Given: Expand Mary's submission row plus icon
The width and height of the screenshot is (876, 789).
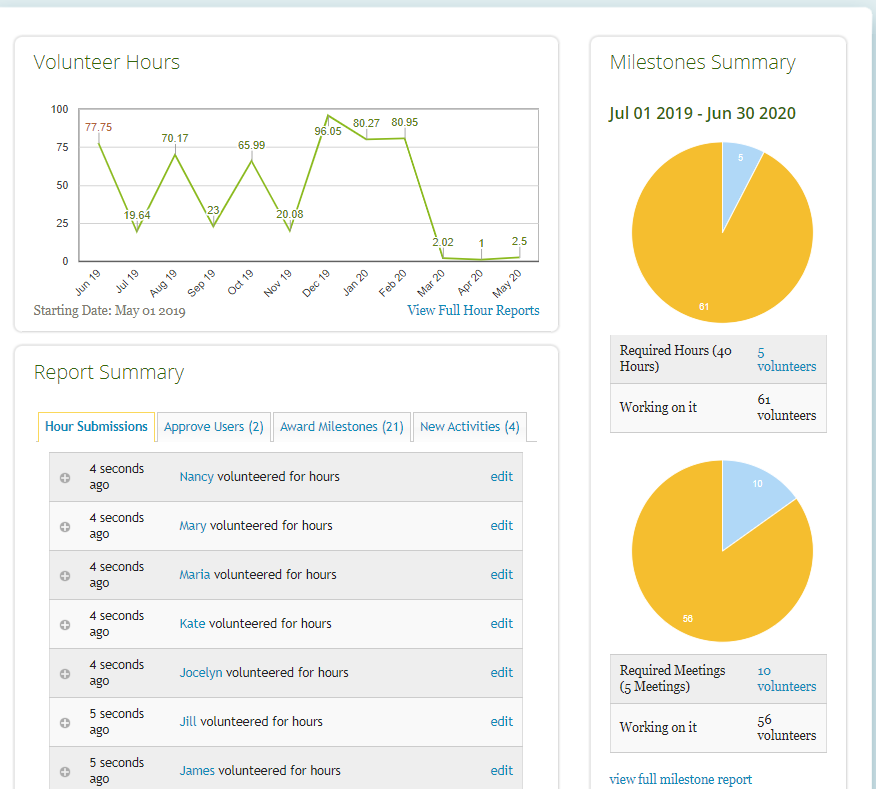Looking at the screenshot, I should 65,527.
